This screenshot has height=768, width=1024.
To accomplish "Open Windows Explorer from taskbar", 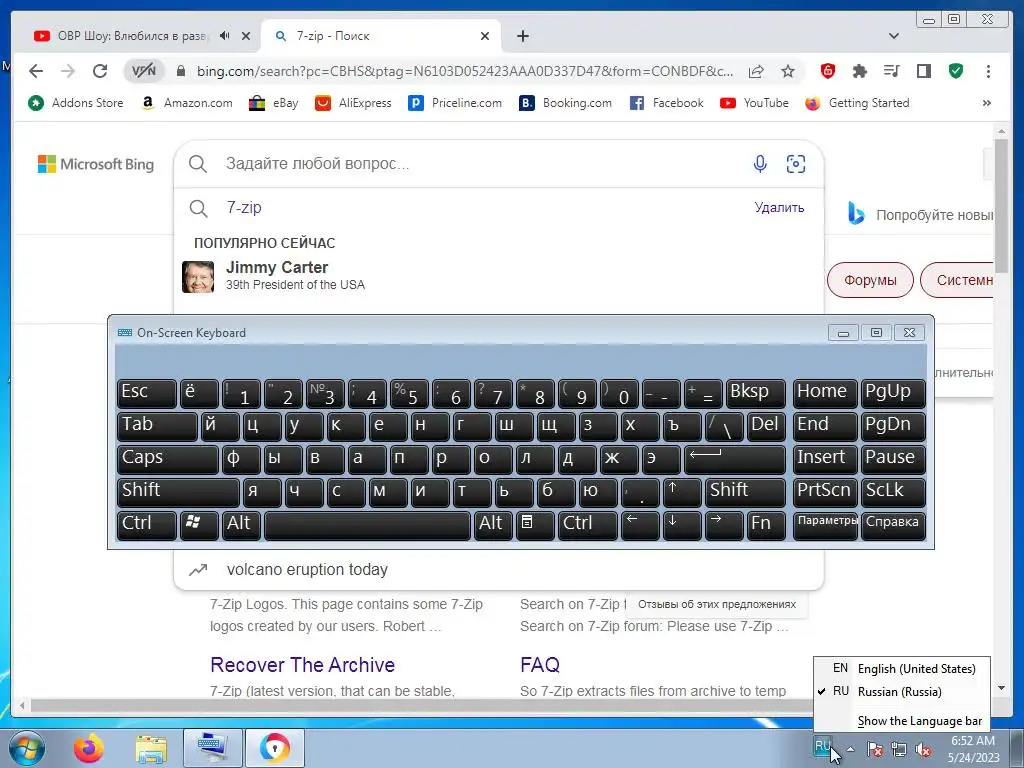I will coord(151,748).
